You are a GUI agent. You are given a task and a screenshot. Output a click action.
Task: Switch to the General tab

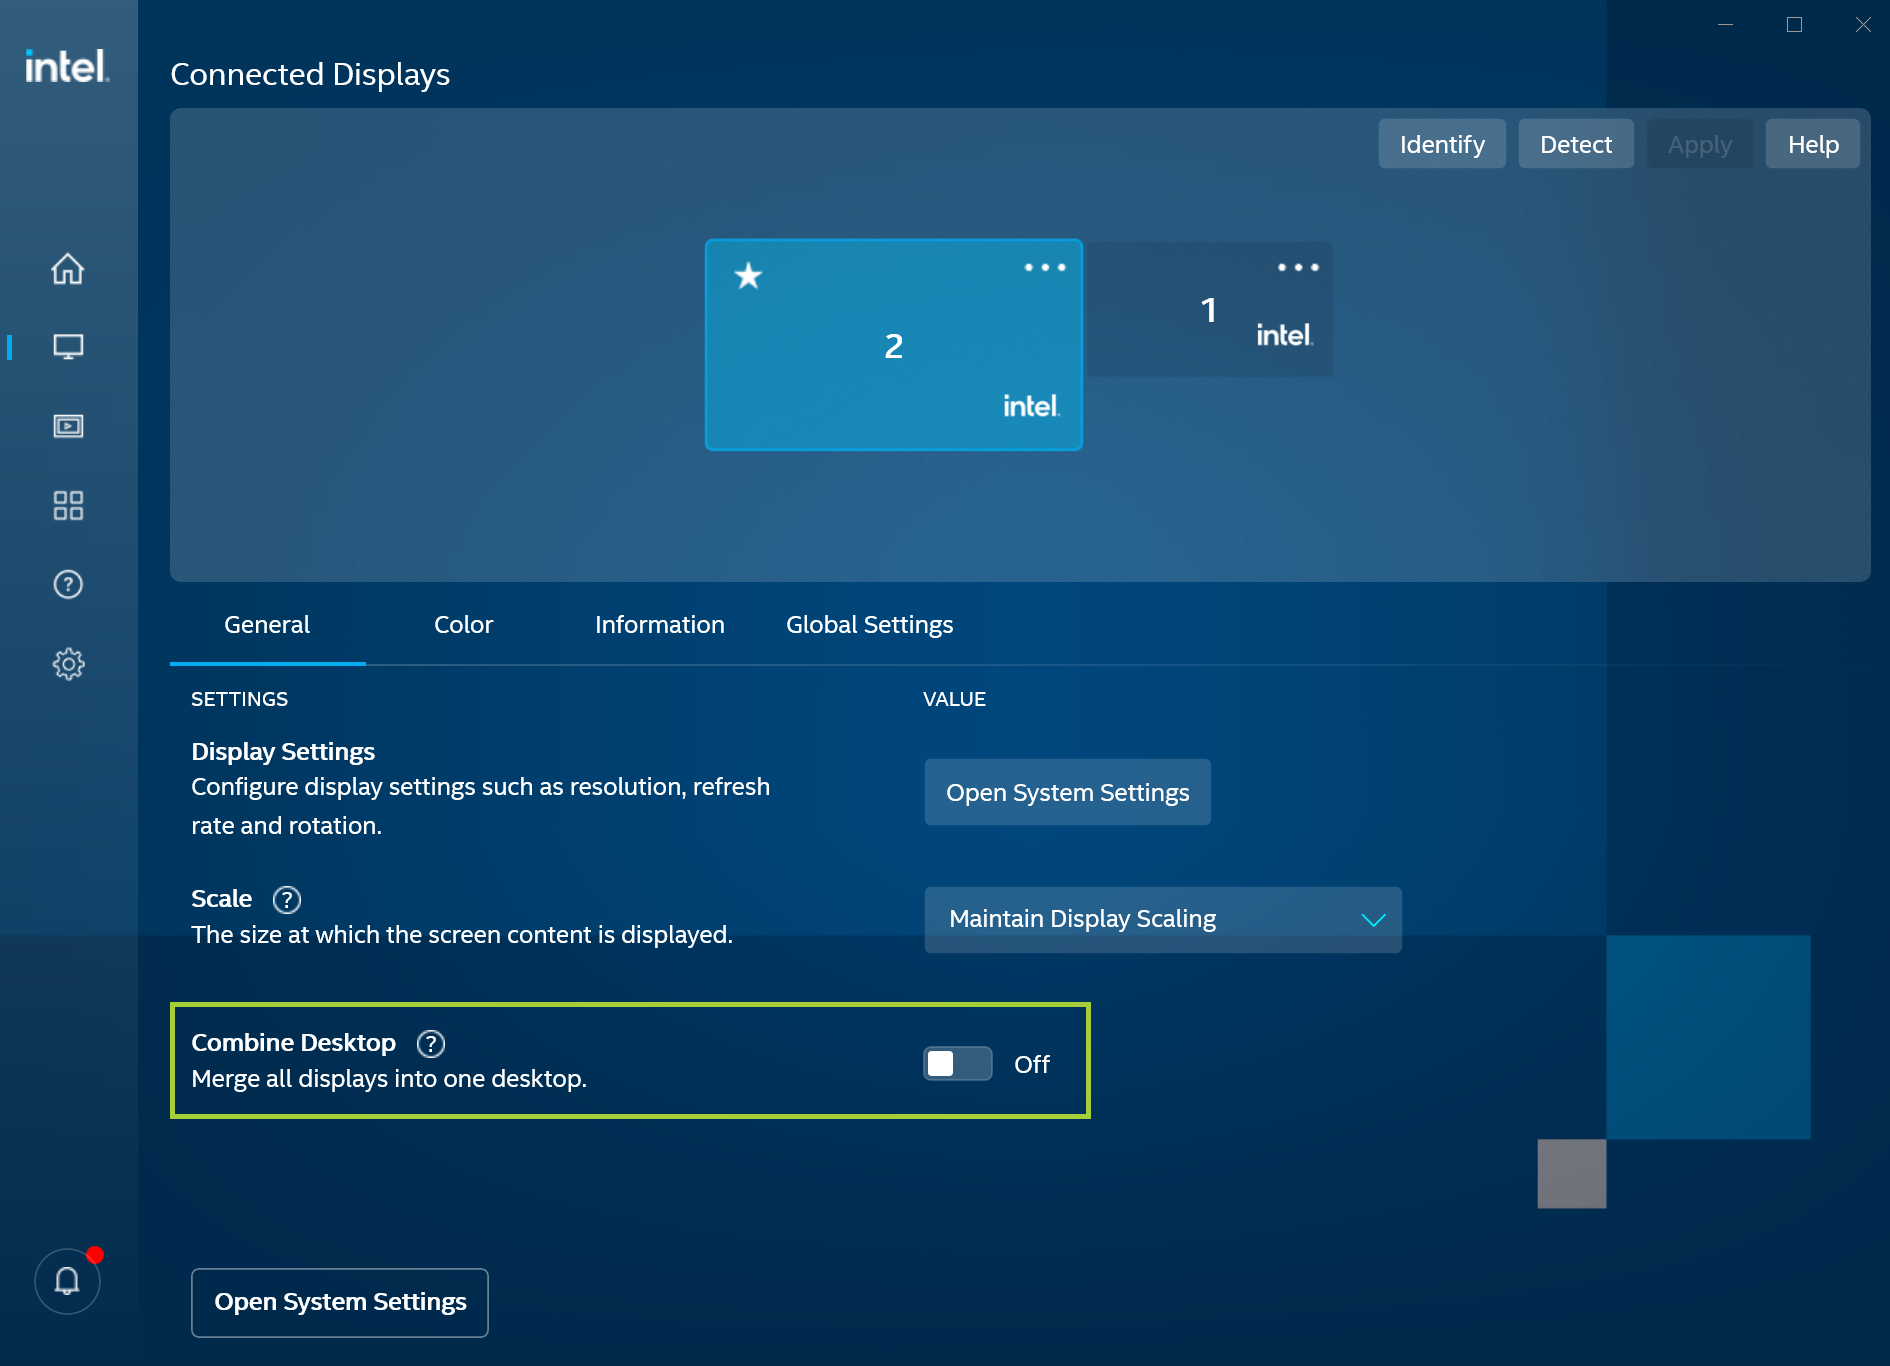click(267, 625)
